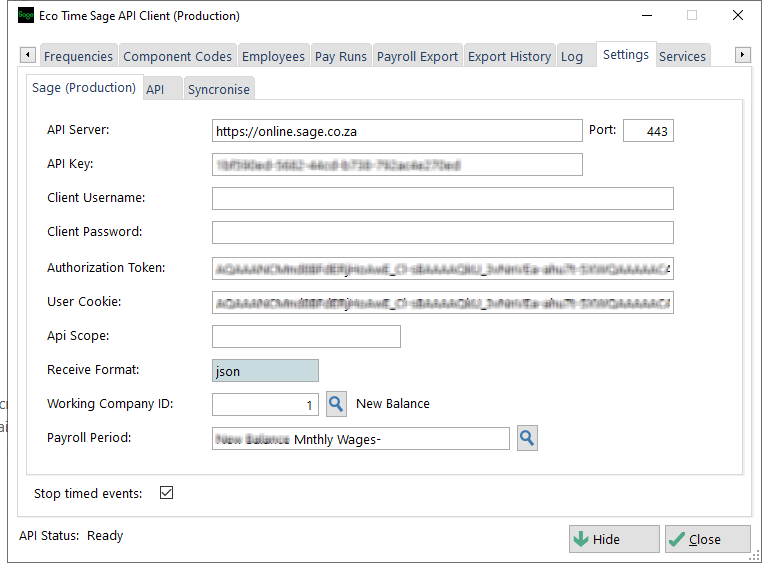Viewport: 769px width, 570px height.
Task: Focus the API Server URL field
Action: click(x=397, y=131)
